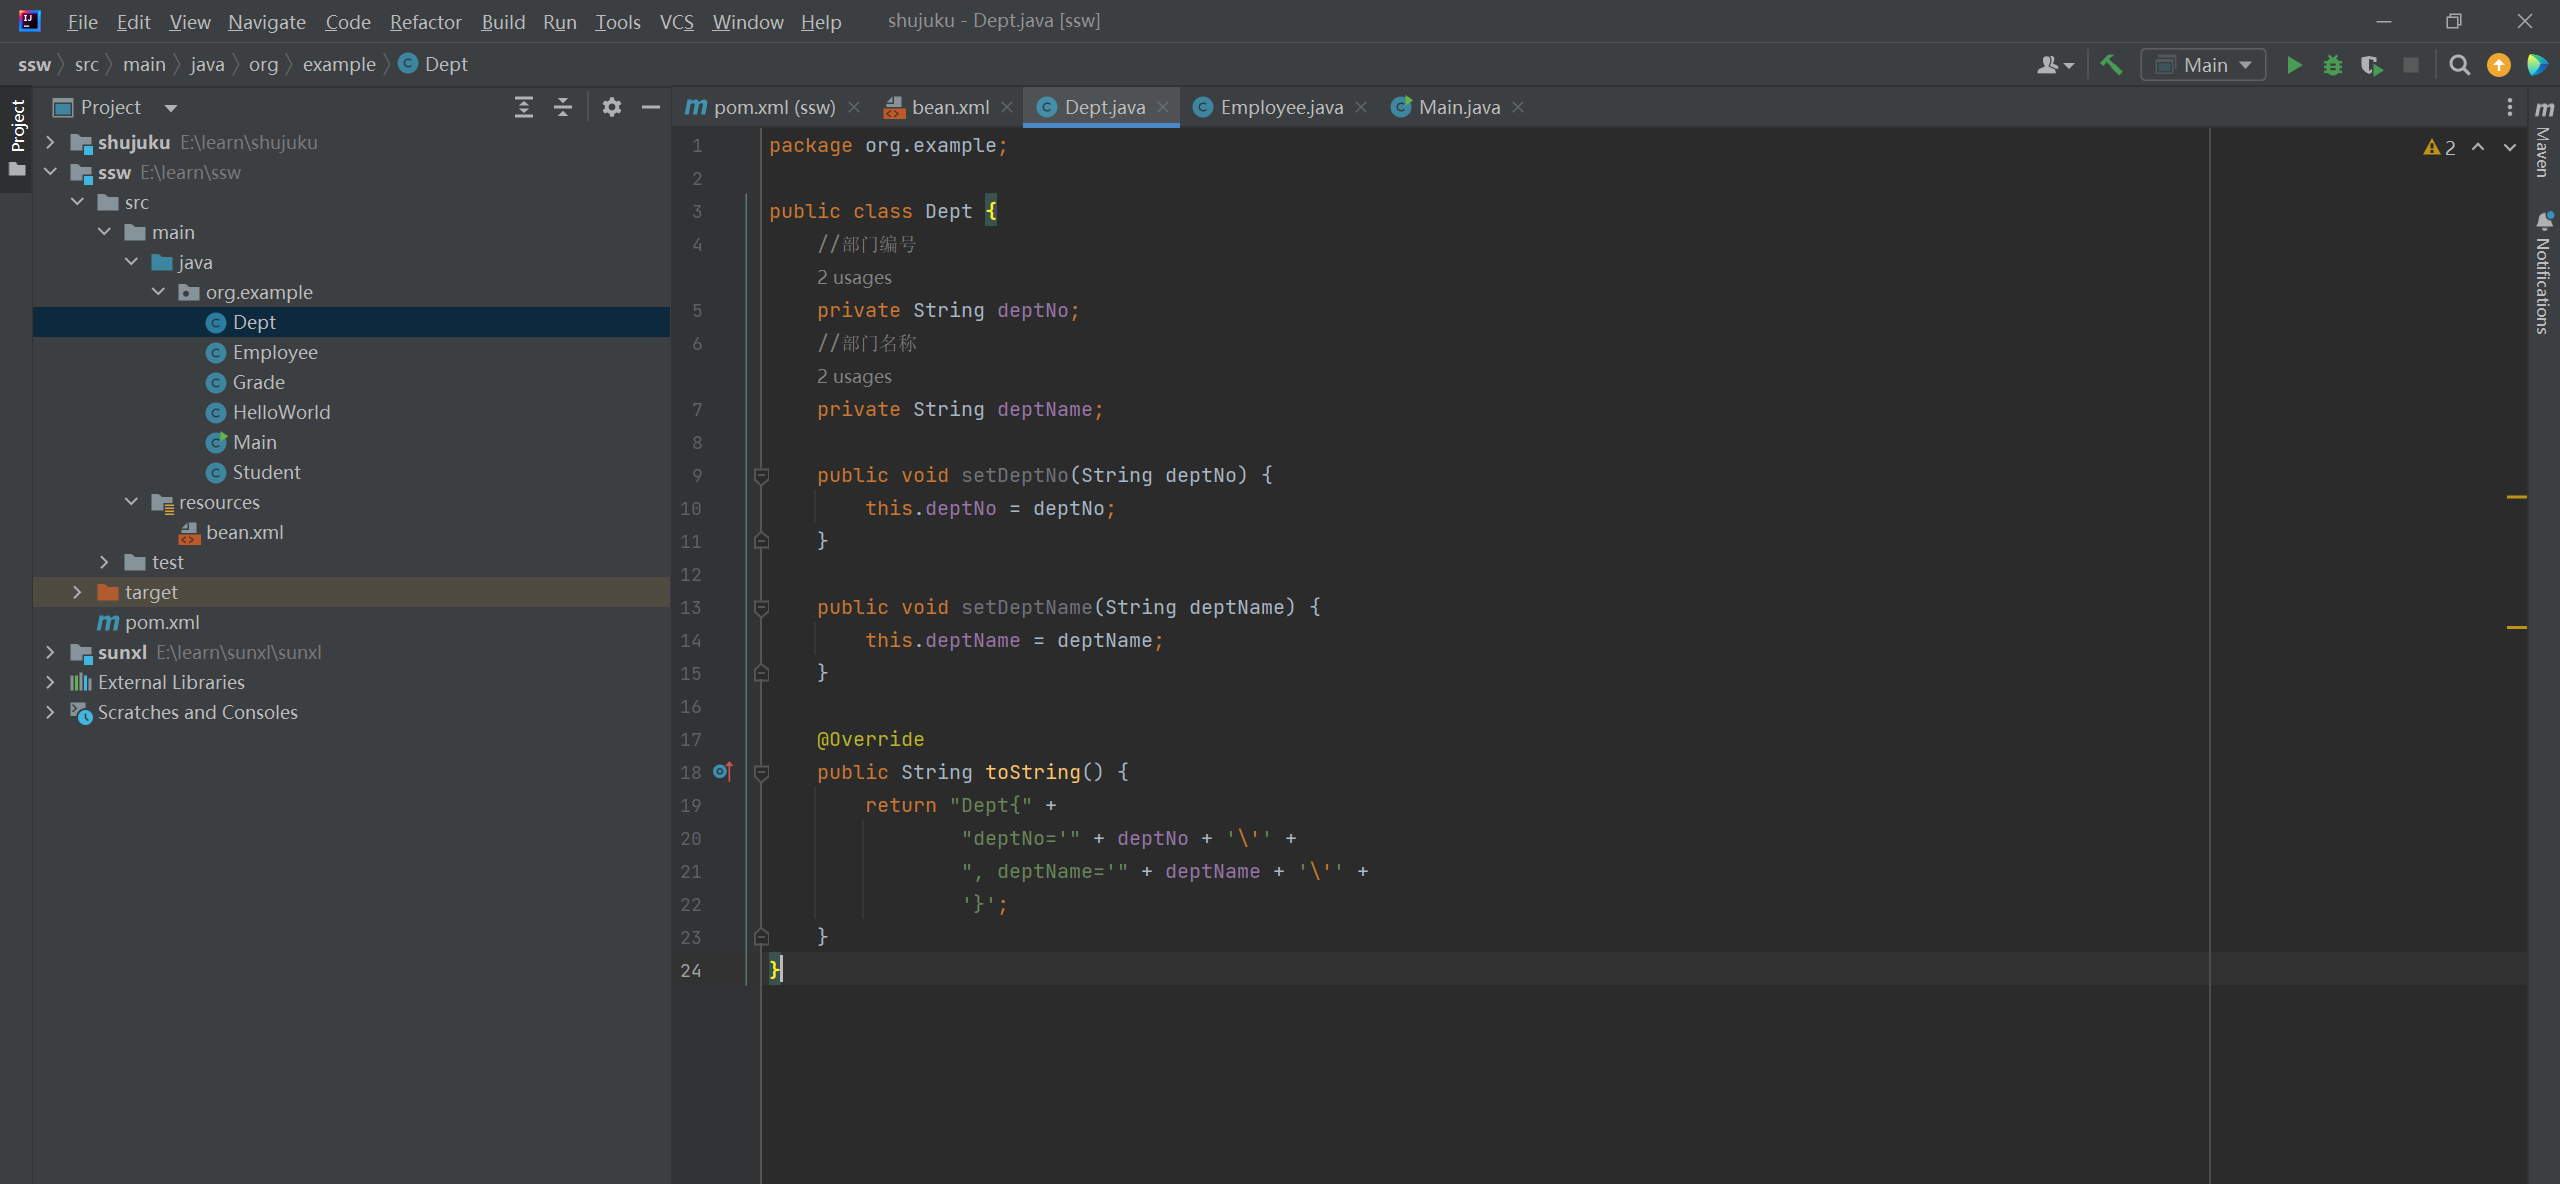Open Search Everywhere magnifier icon
The image size is (2560, 1184).
(2459, 65)
